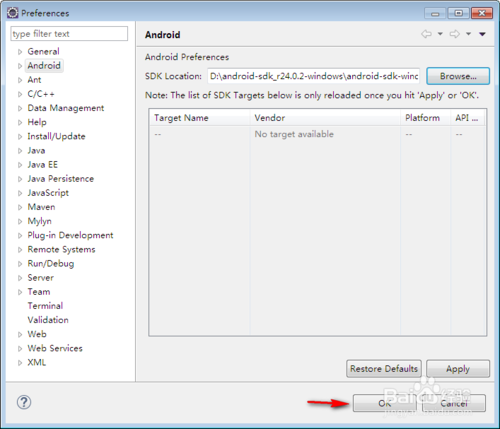
Task: Click the forward navigation arrow icon
Action: (x=455, y=34)
